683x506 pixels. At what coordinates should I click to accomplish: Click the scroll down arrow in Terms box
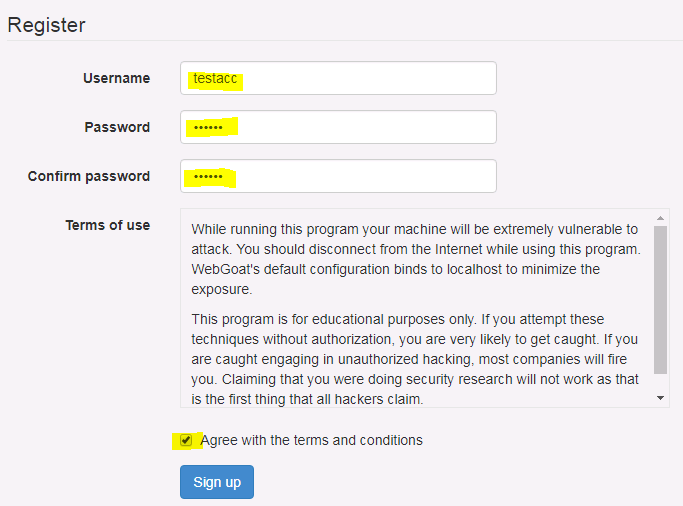point(661,398)
